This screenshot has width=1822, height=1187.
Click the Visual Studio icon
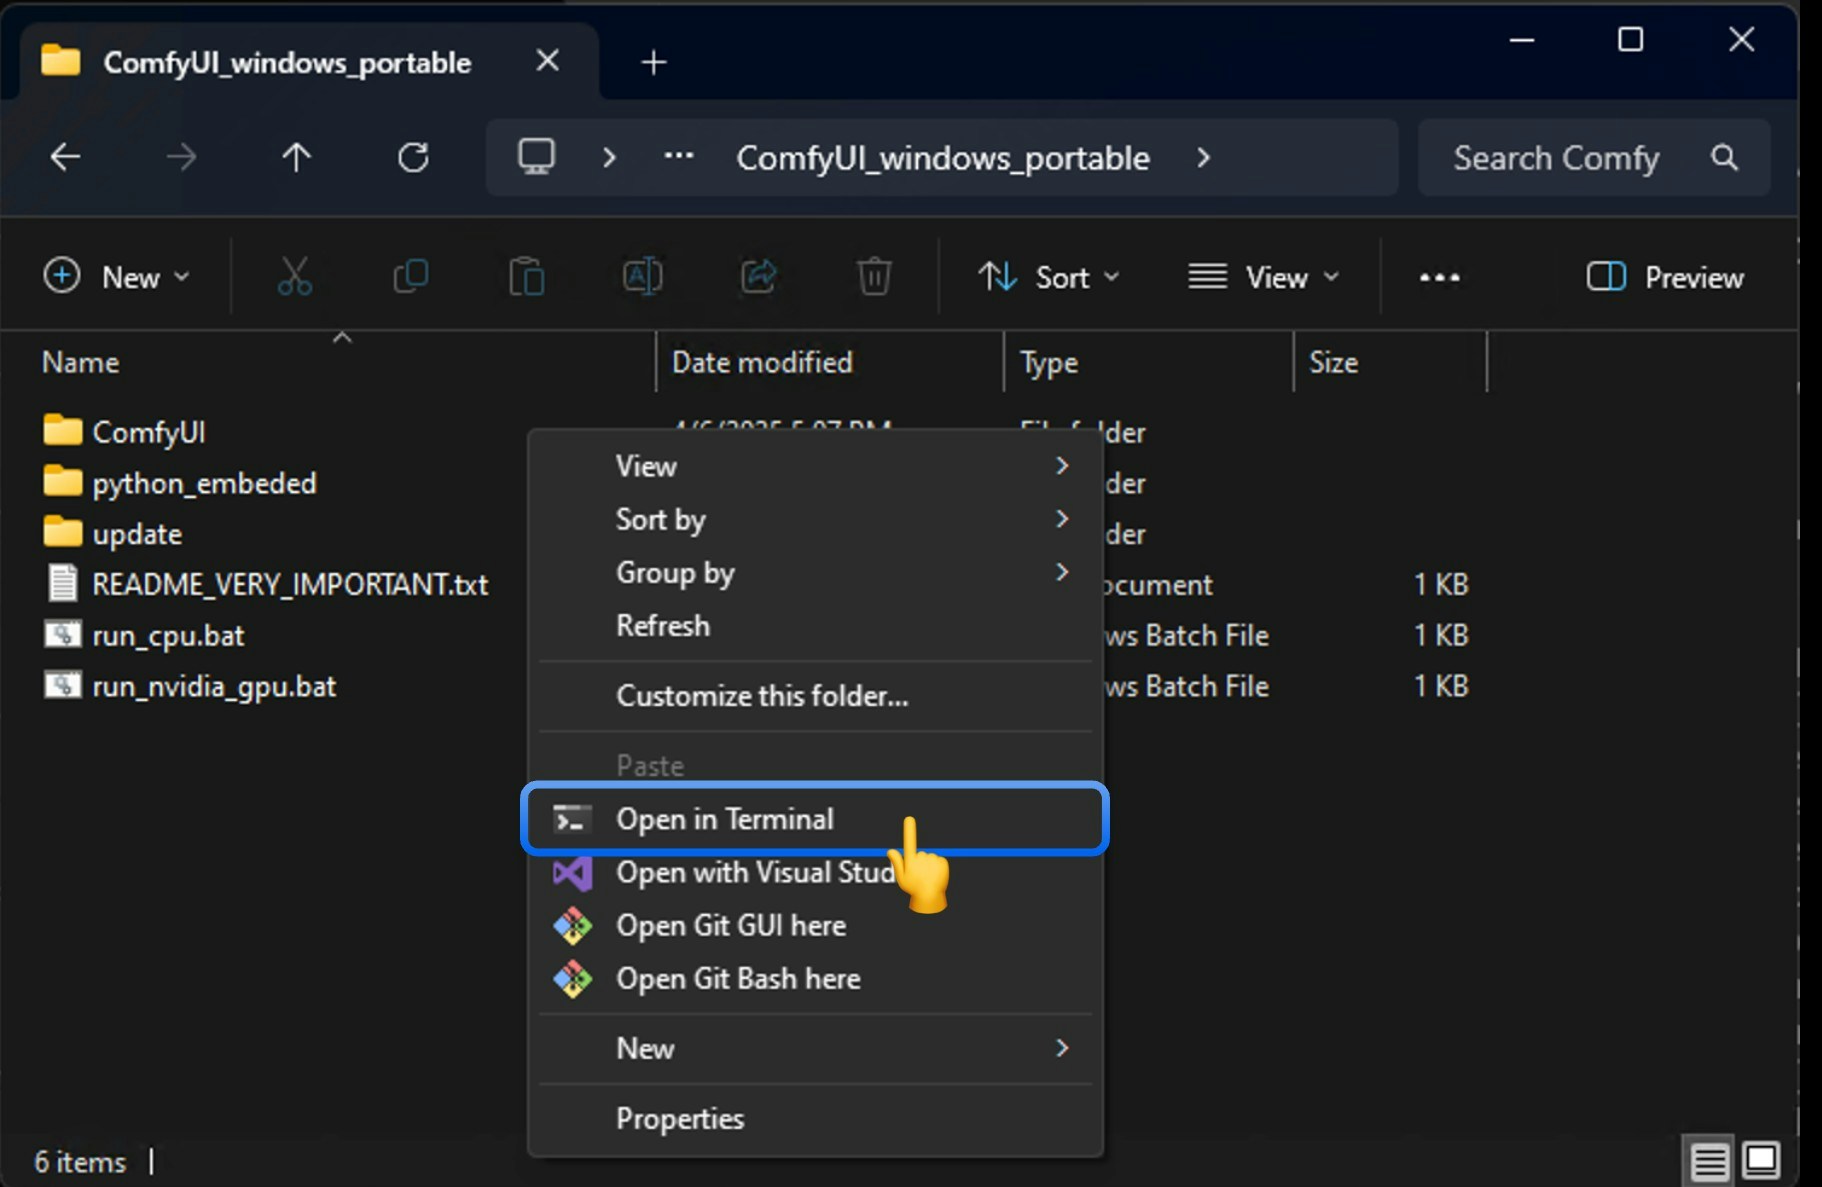point(572,873)
